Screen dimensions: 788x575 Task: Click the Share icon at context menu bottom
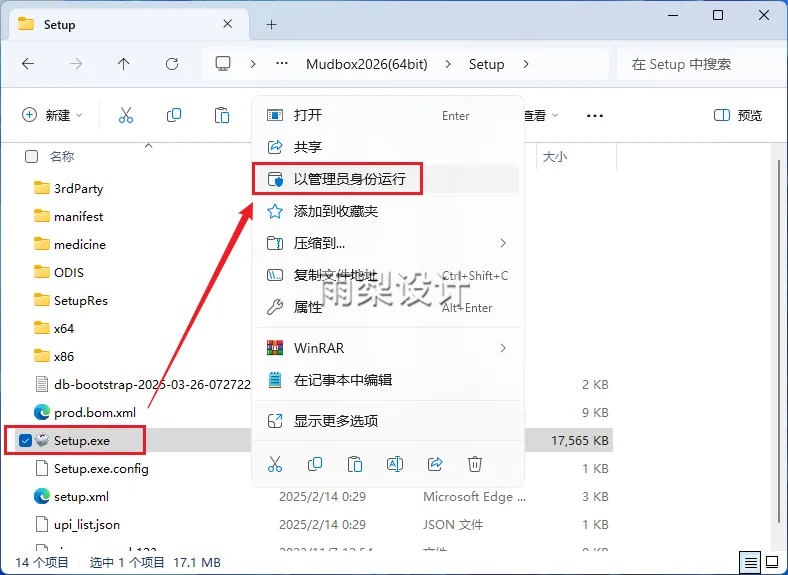click(435, 464)
